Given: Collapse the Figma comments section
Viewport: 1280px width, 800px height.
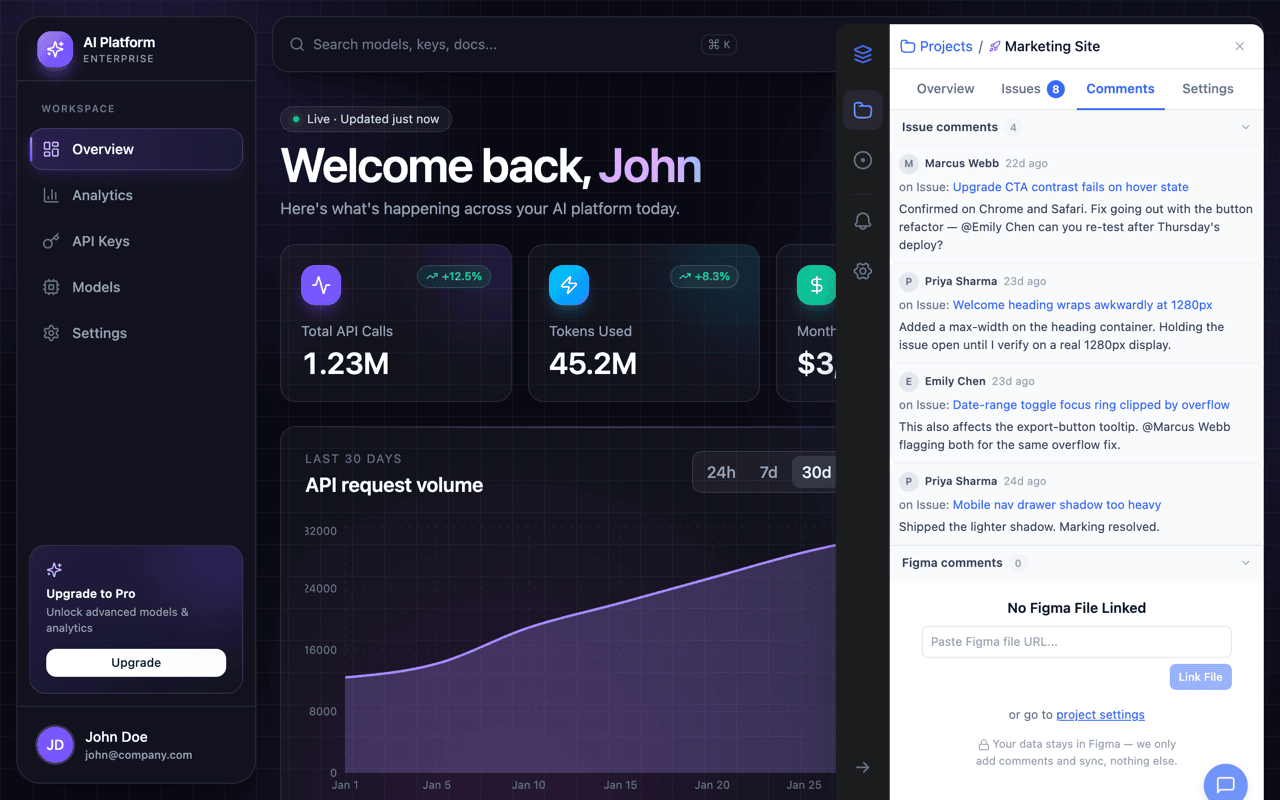Looking at the screenshot, I should [1245, 563].
